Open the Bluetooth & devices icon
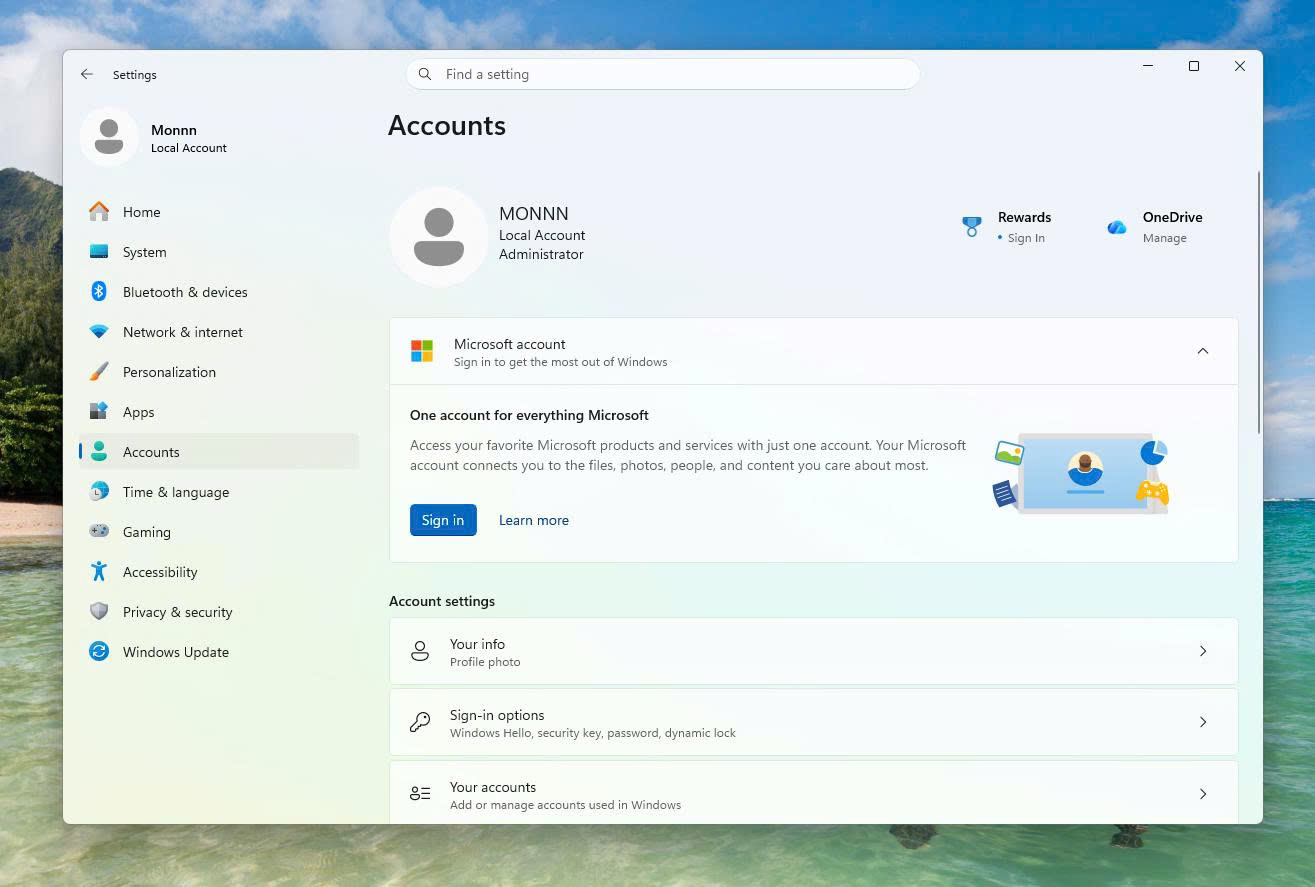Screen dimensions: 1315x887 pyautogui.click(x=99, y=292)
